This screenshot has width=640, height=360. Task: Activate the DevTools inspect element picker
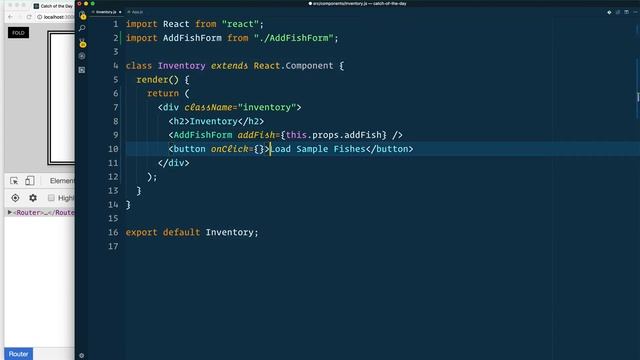pyautogui.click(x=14, y=181)
